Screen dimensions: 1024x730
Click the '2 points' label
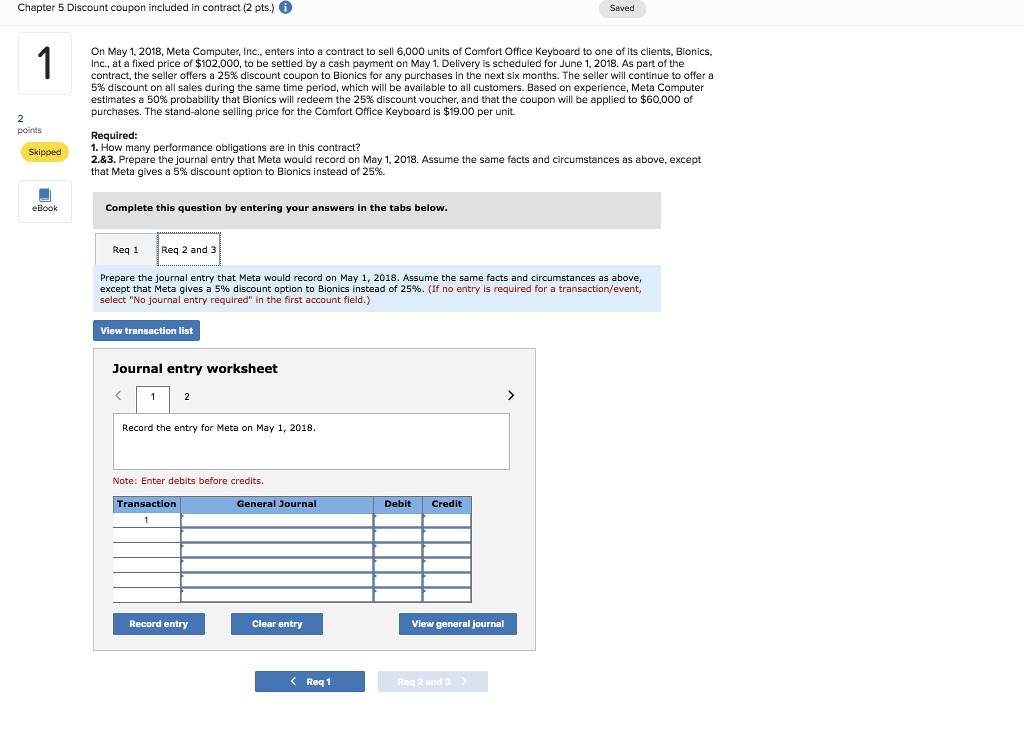click(x=29, y=124)
